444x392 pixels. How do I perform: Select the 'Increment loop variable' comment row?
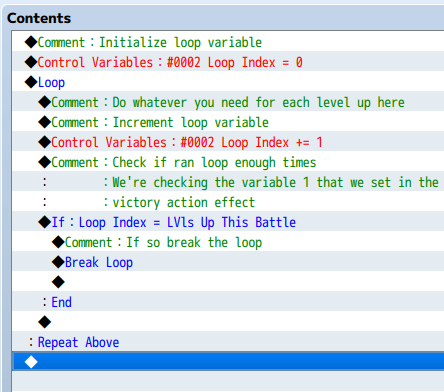(x=228, y=121)
